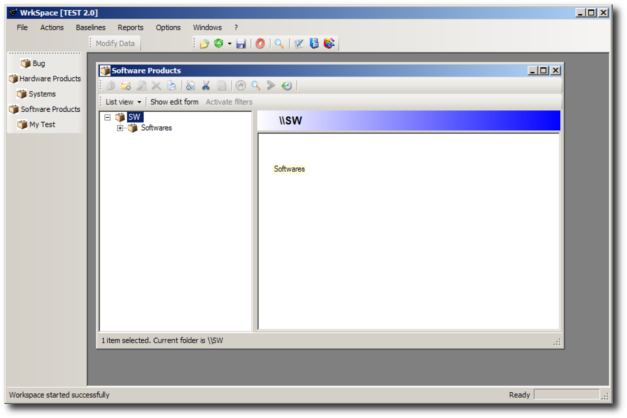Click the floppy disk save icon
Viewport: 627px width, 418px height.
point(241,44)
